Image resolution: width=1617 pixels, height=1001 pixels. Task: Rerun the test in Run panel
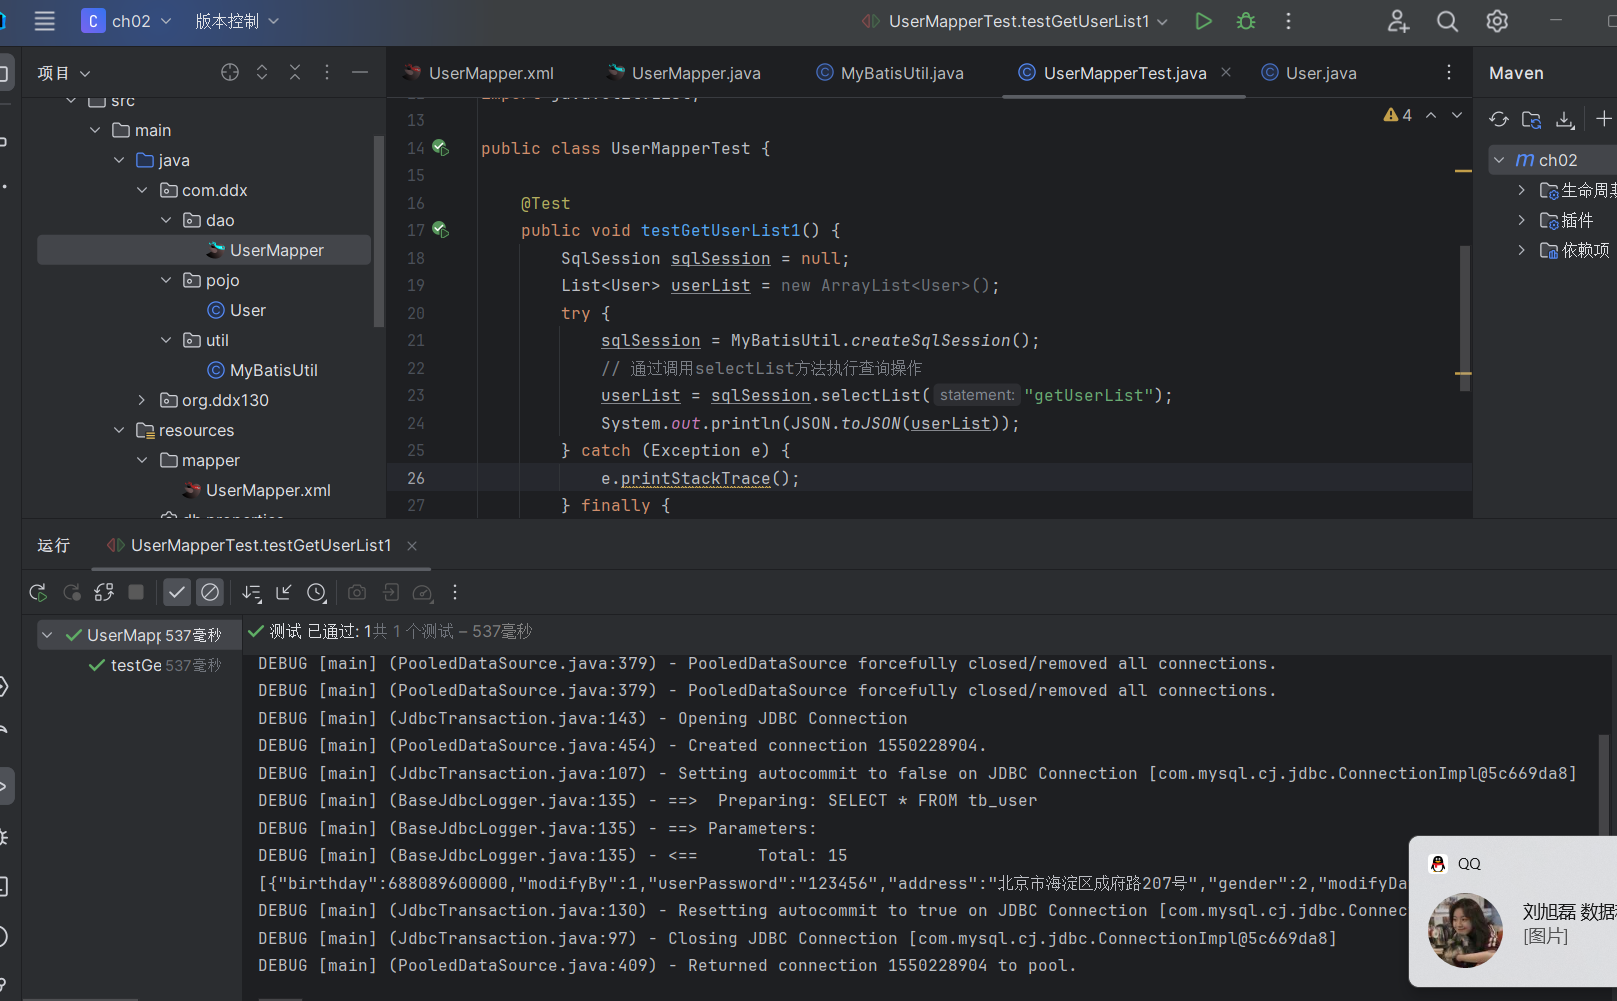[38, 592]
